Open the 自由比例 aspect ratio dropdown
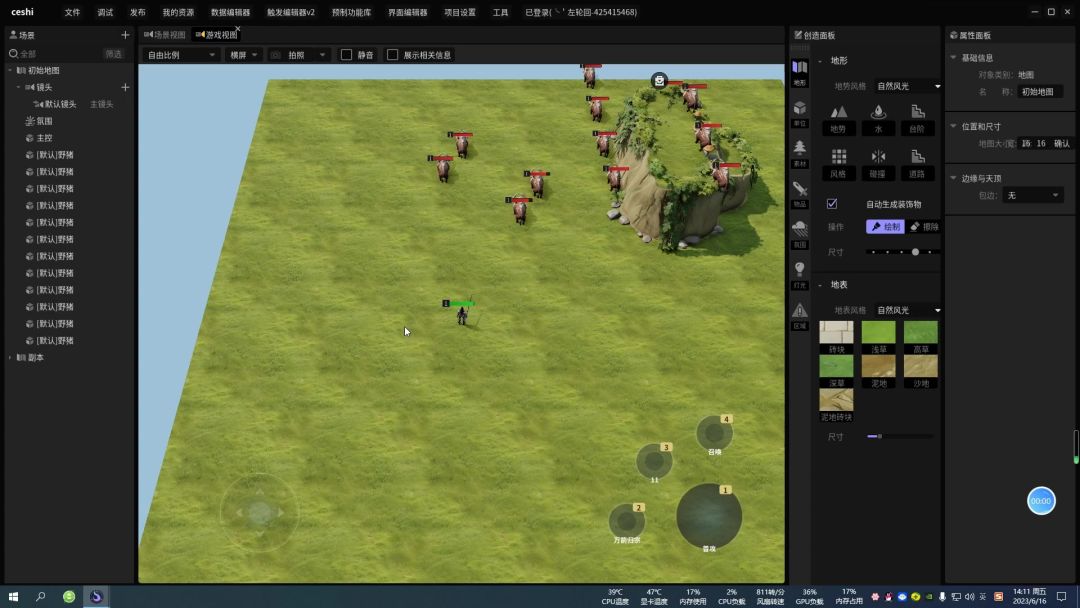 point(181,54)
